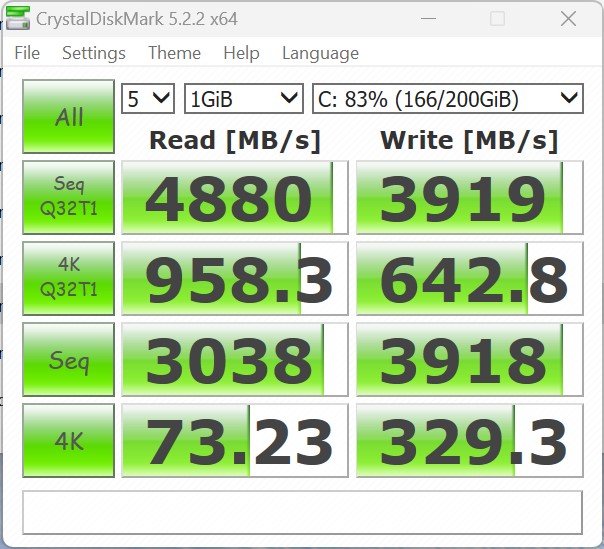Run the Seq benchmark test

tap(69, 359)
